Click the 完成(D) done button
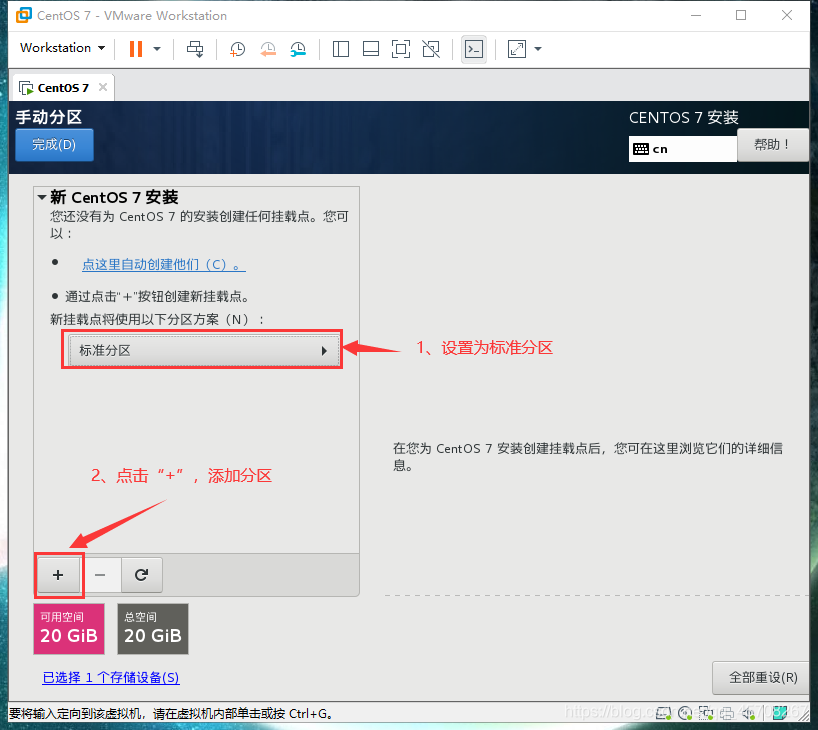Screen dimensions: 818x730 [54, 145]
